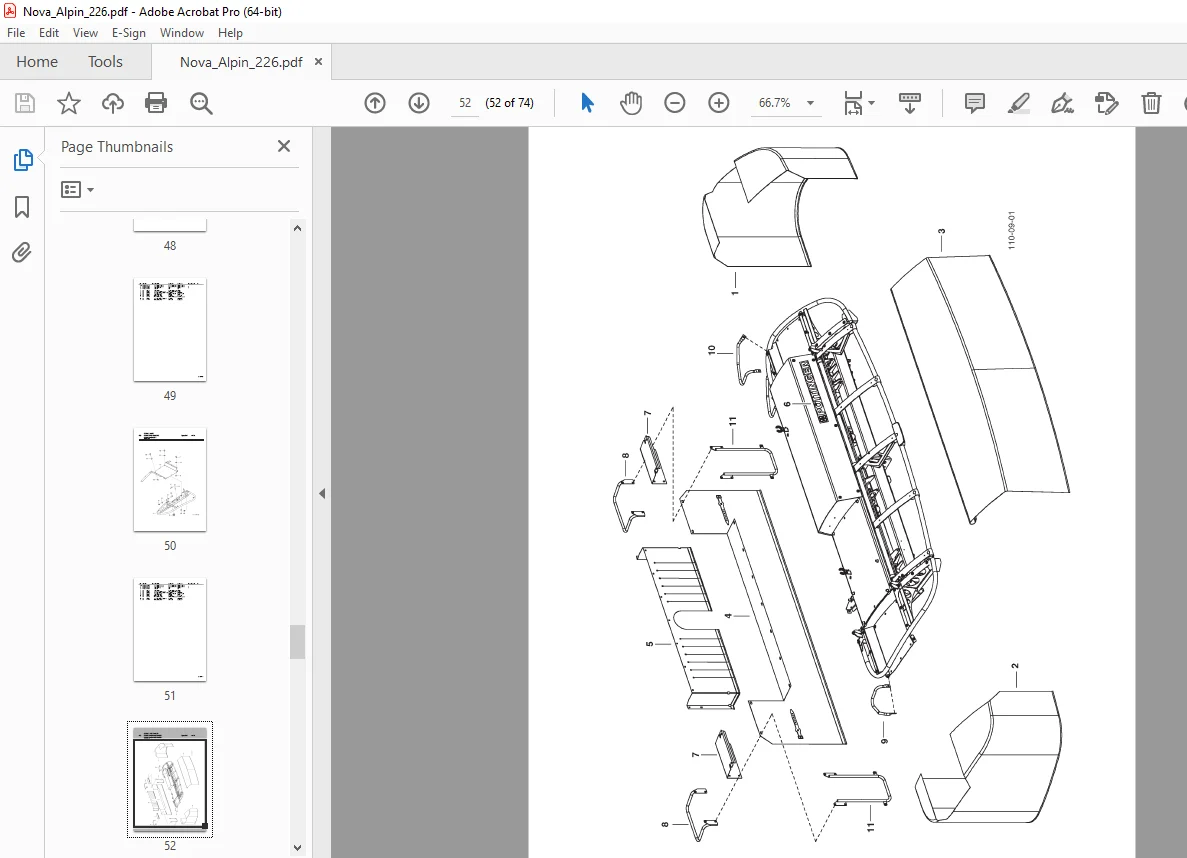The width and height of the screenshot is (1187, 858).
Task: Close the Nova_Alpin_226.pdf tab
Action: tap(318, 61)
